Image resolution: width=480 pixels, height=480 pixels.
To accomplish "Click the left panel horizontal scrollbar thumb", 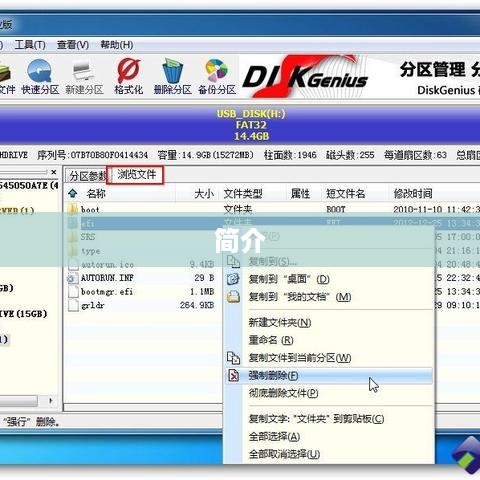I will [x=19, y=401].
